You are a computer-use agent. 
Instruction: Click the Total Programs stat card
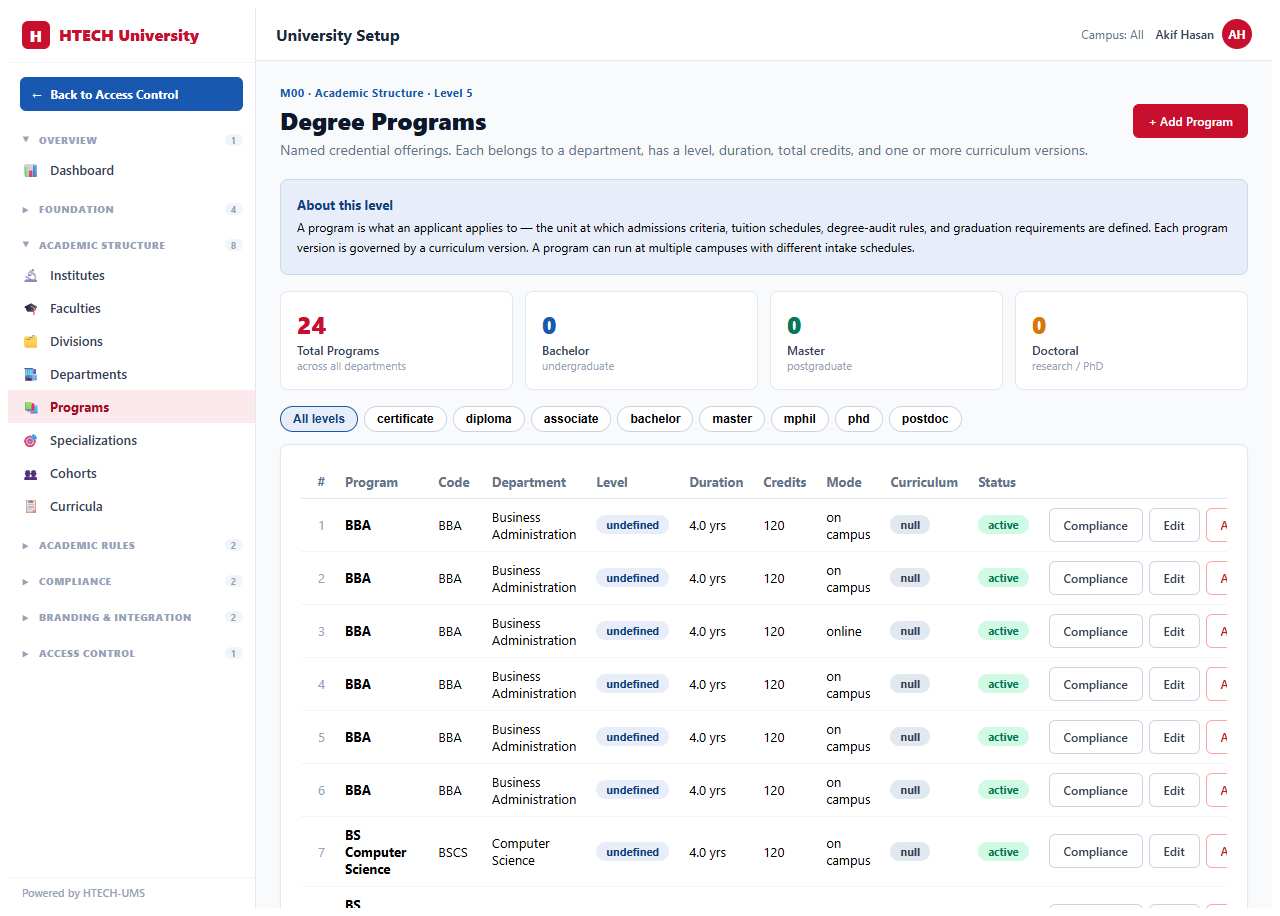pos(396,340)
